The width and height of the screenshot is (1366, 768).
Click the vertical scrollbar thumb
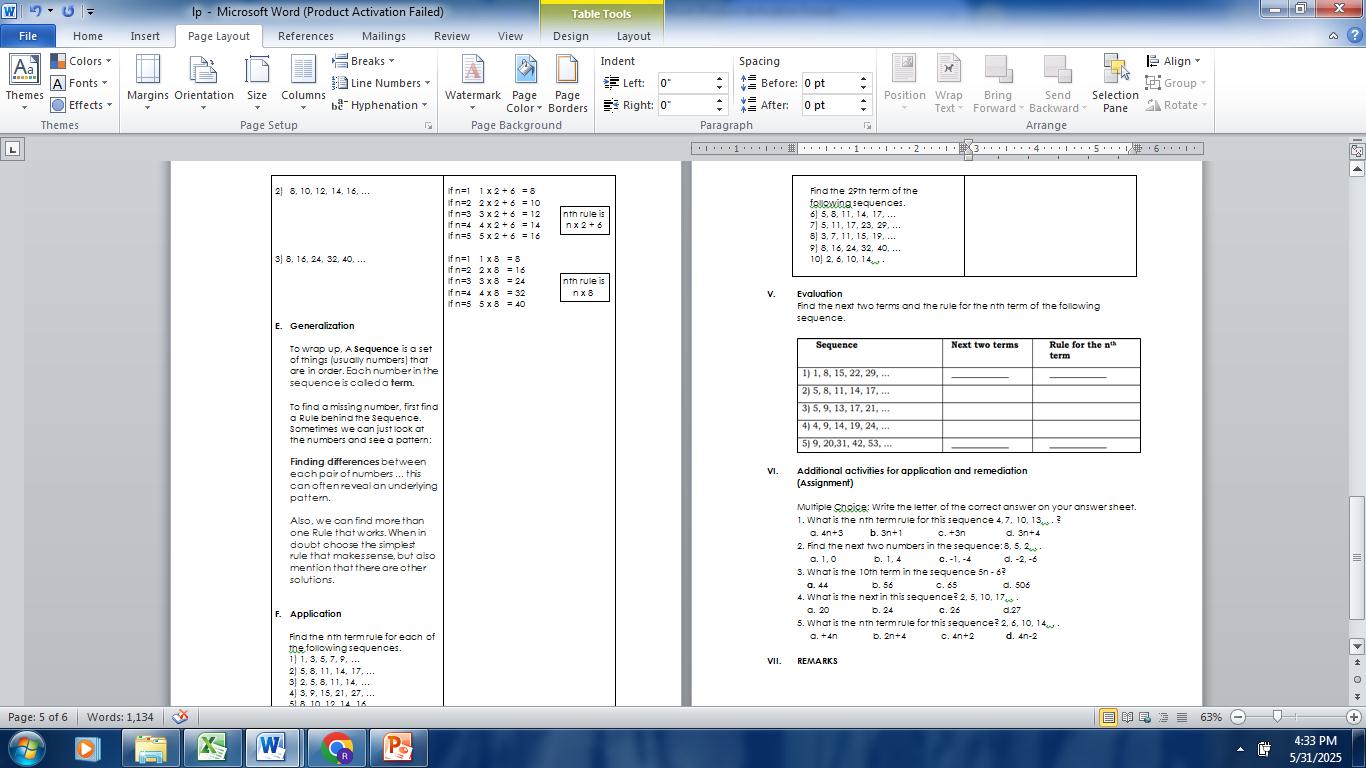click(x=1357, y=558)
